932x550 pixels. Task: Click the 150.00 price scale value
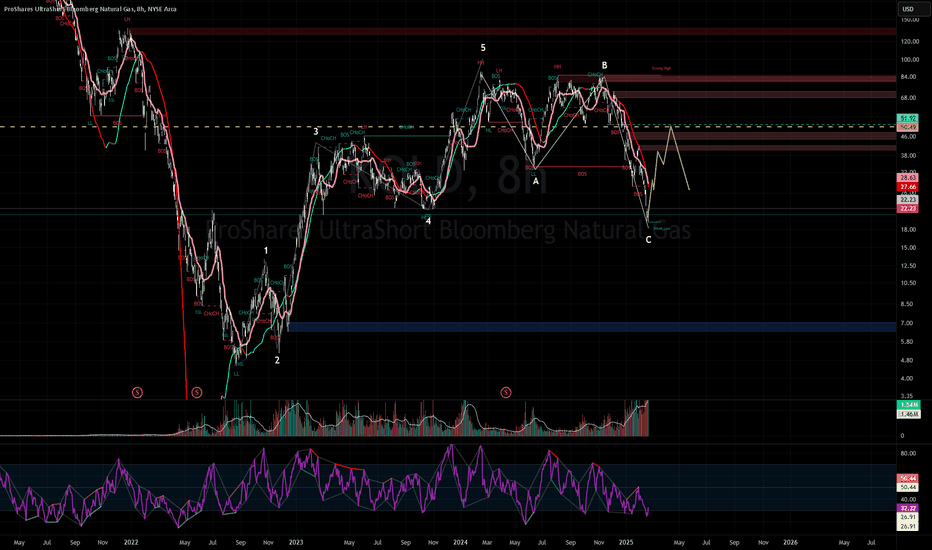[x=909, y=20]
